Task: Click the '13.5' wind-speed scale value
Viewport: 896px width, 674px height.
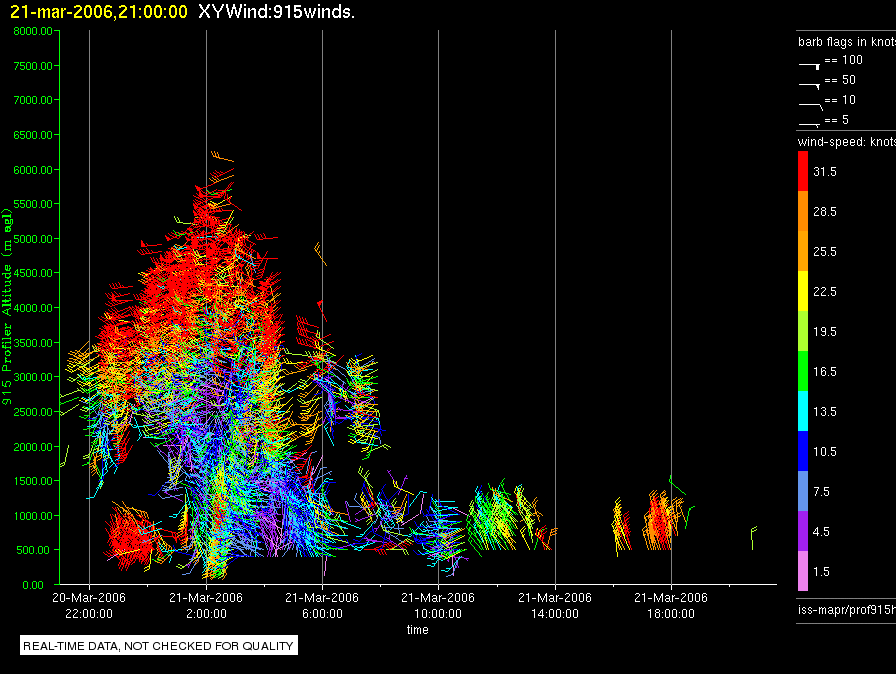Action: point(825,412)
